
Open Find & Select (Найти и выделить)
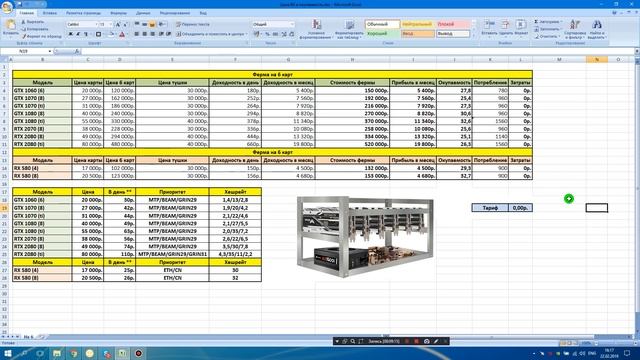coord(596,29)
